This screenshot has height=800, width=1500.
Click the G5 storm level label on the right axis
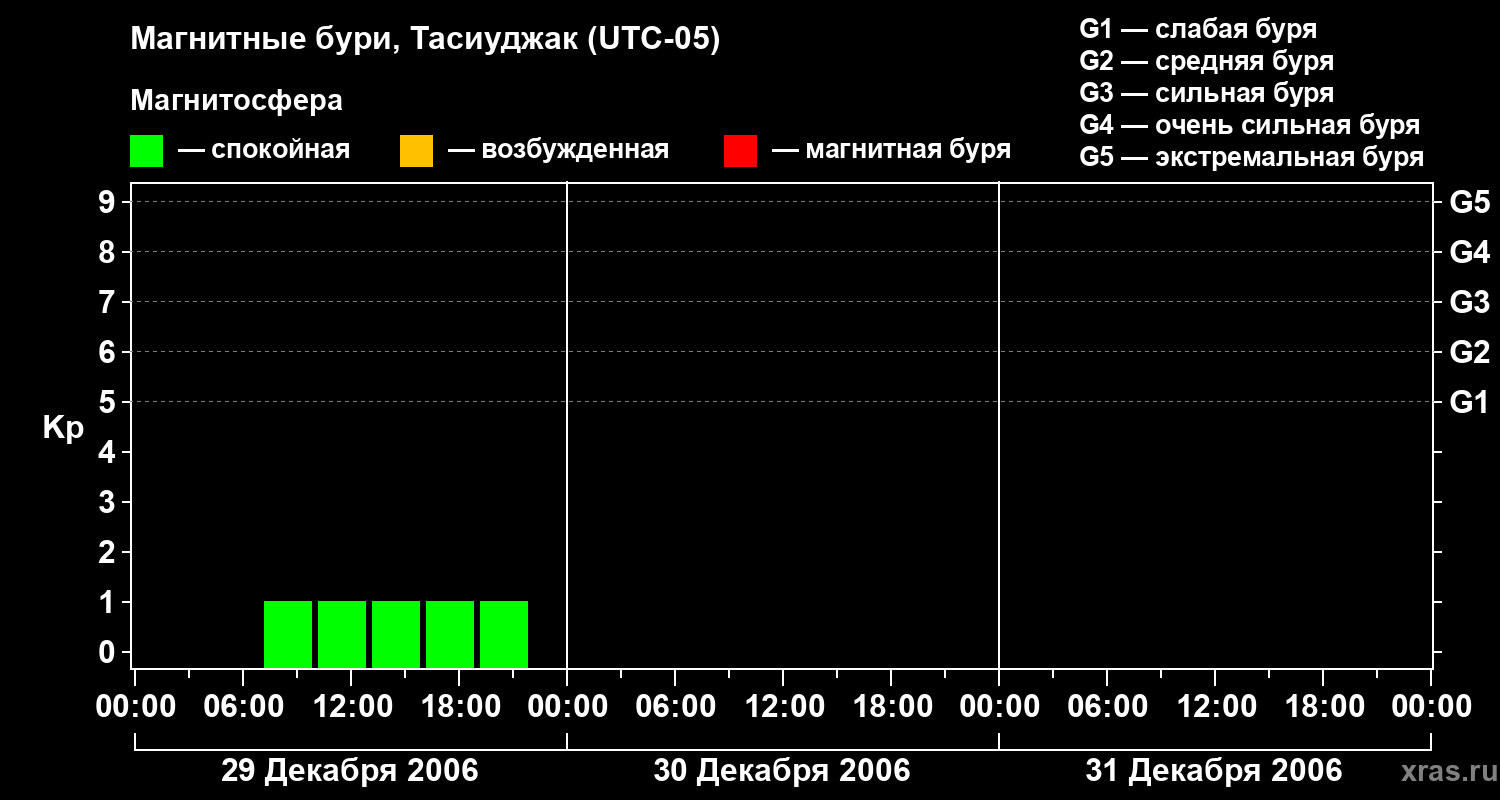(x=1469, y=202)
